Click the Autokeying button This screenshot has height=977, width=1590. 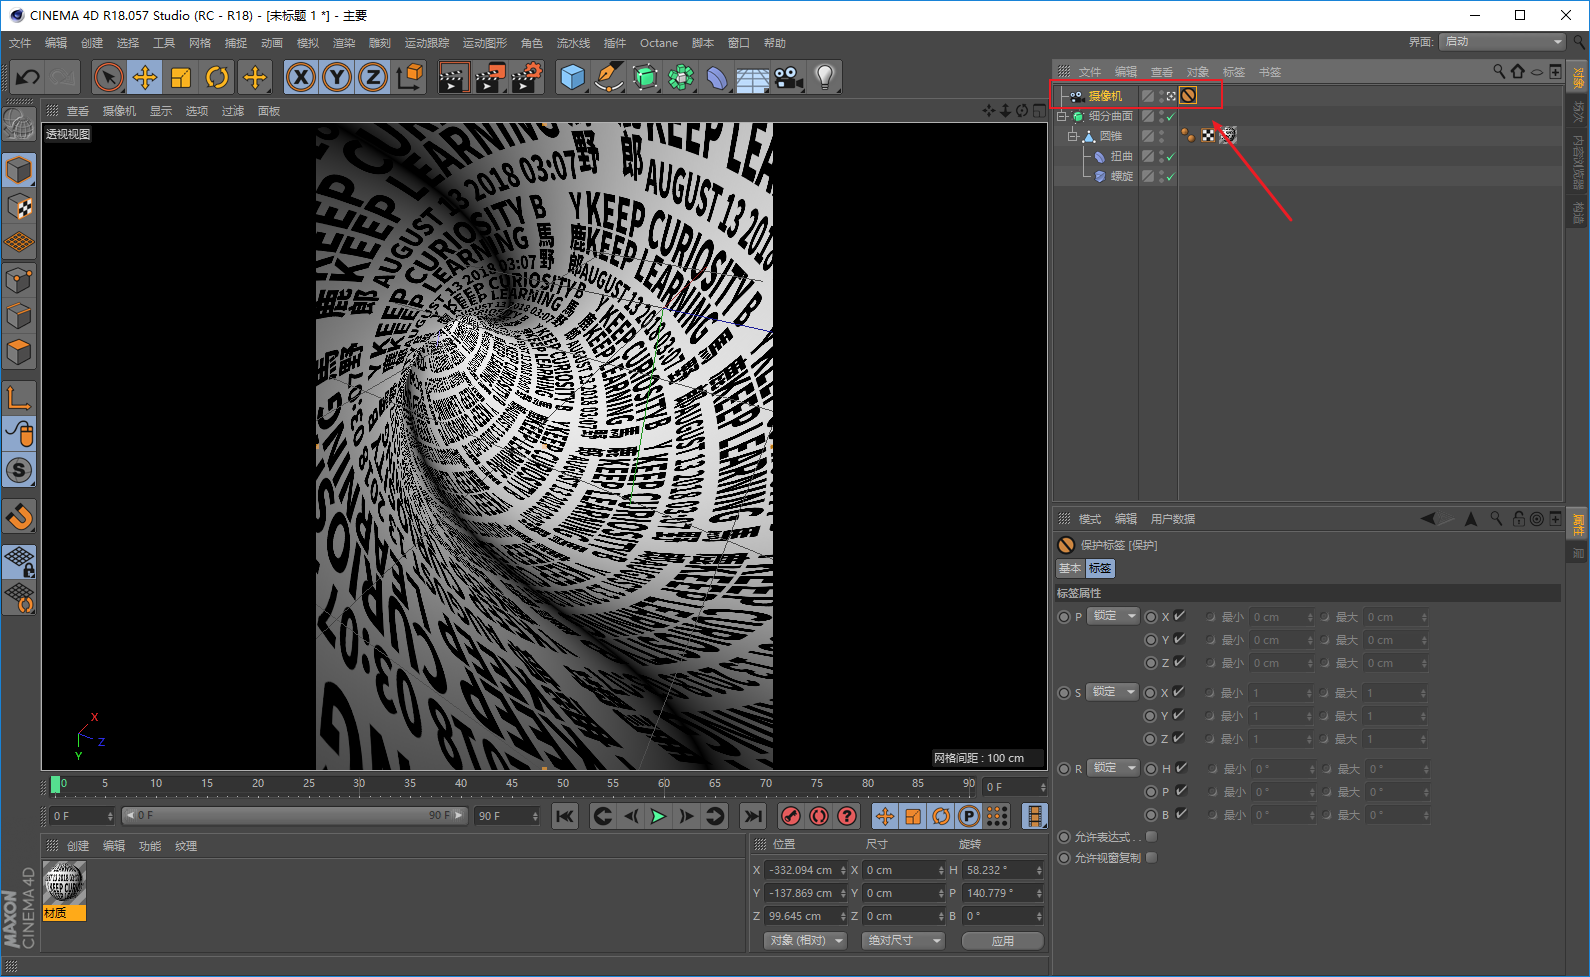point(819,816)
